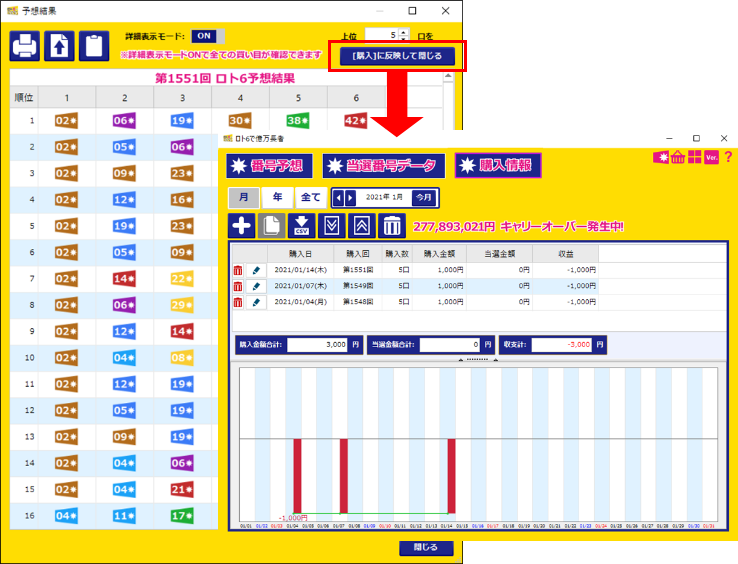738x564 pixels.
Task: Click the CSV download icon
Action: click(302, 226)
